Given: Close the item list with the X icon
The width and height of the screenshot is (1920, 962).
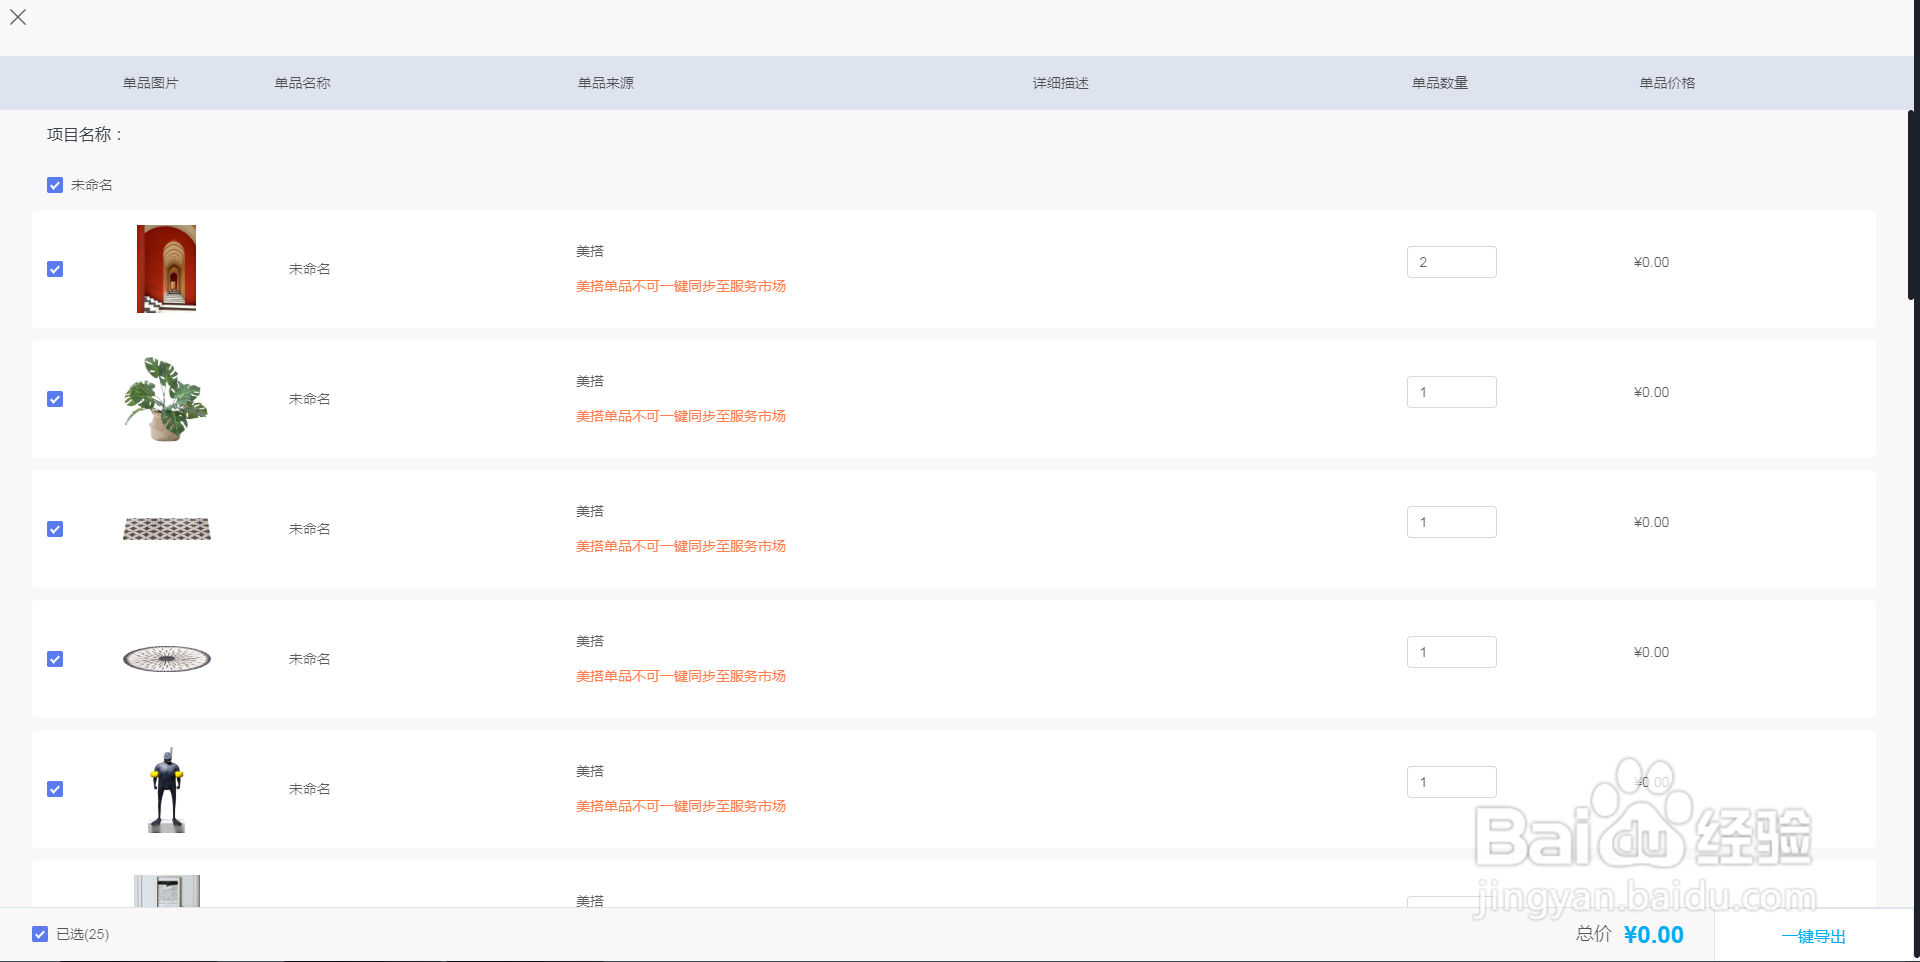Looking at the screenshot, I should (x=18, y=17).
